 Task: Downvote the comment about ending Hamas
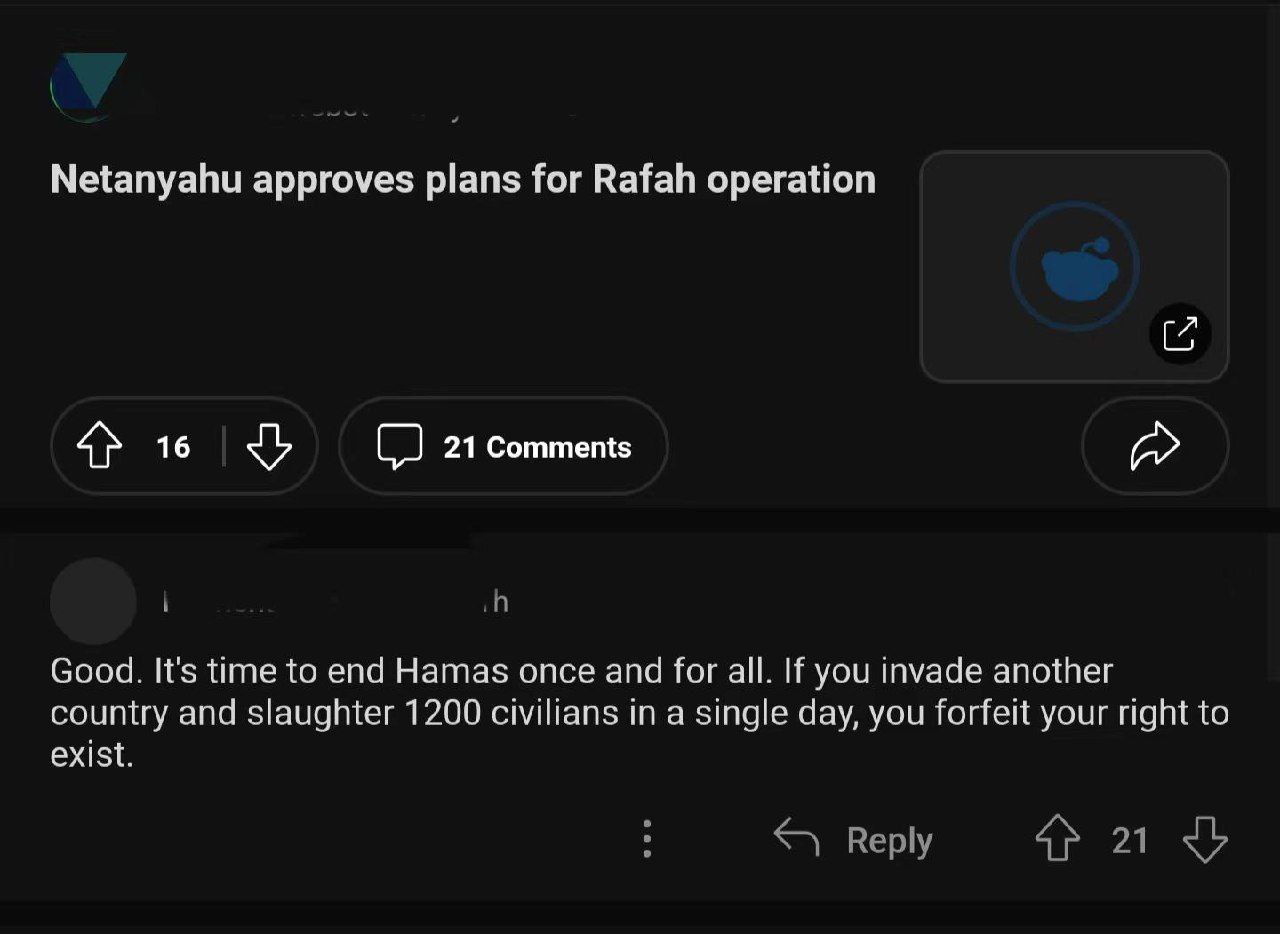coord(1204,840)
